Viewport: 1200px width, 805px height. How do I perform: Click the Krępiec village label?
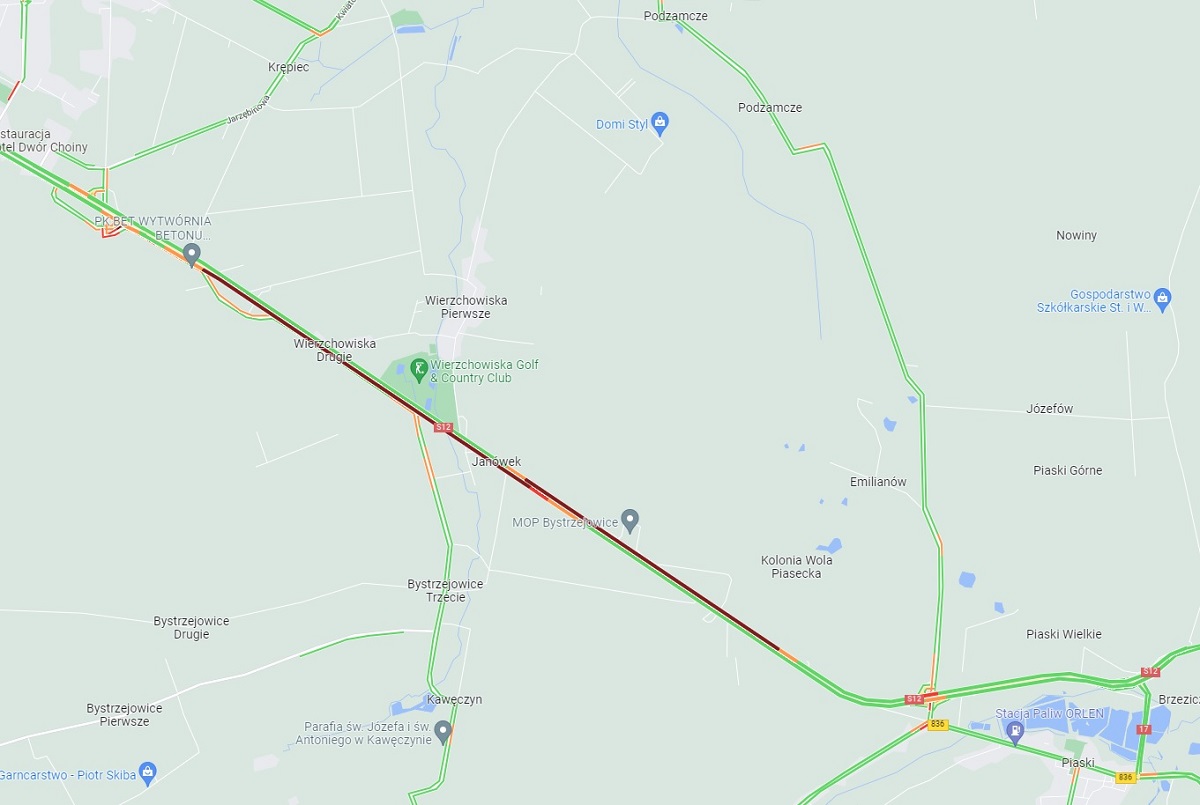coord(289,67)
